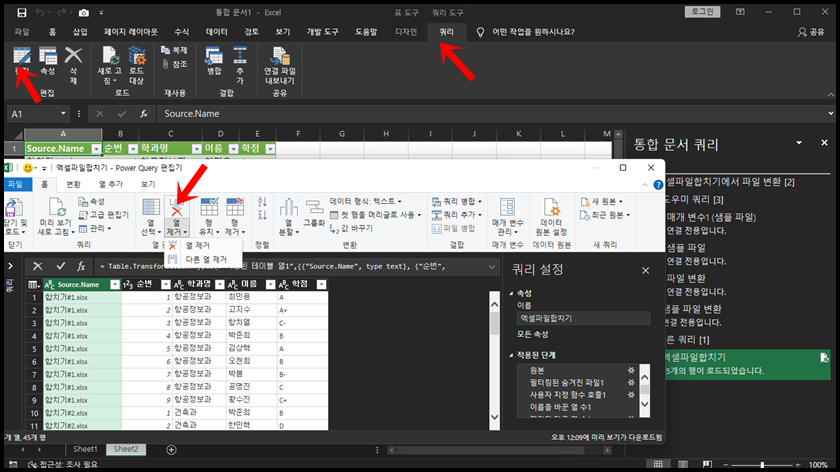Click 미리 보기 새로 고침 icon in Power Query

[55, 216]
